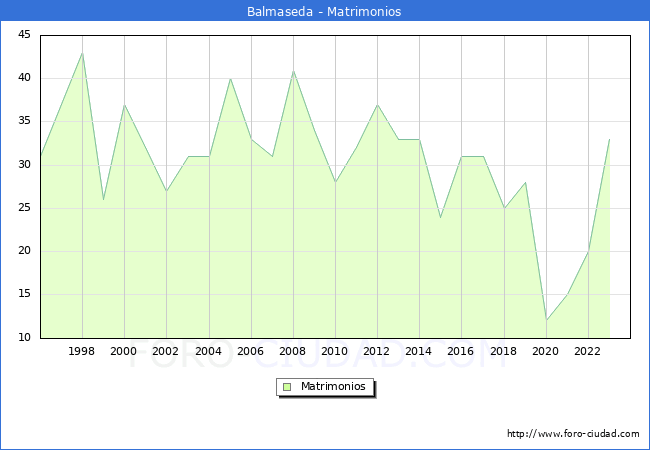Click the y-axis value 30
The image size is (650, 450).
tap(24, 165)
